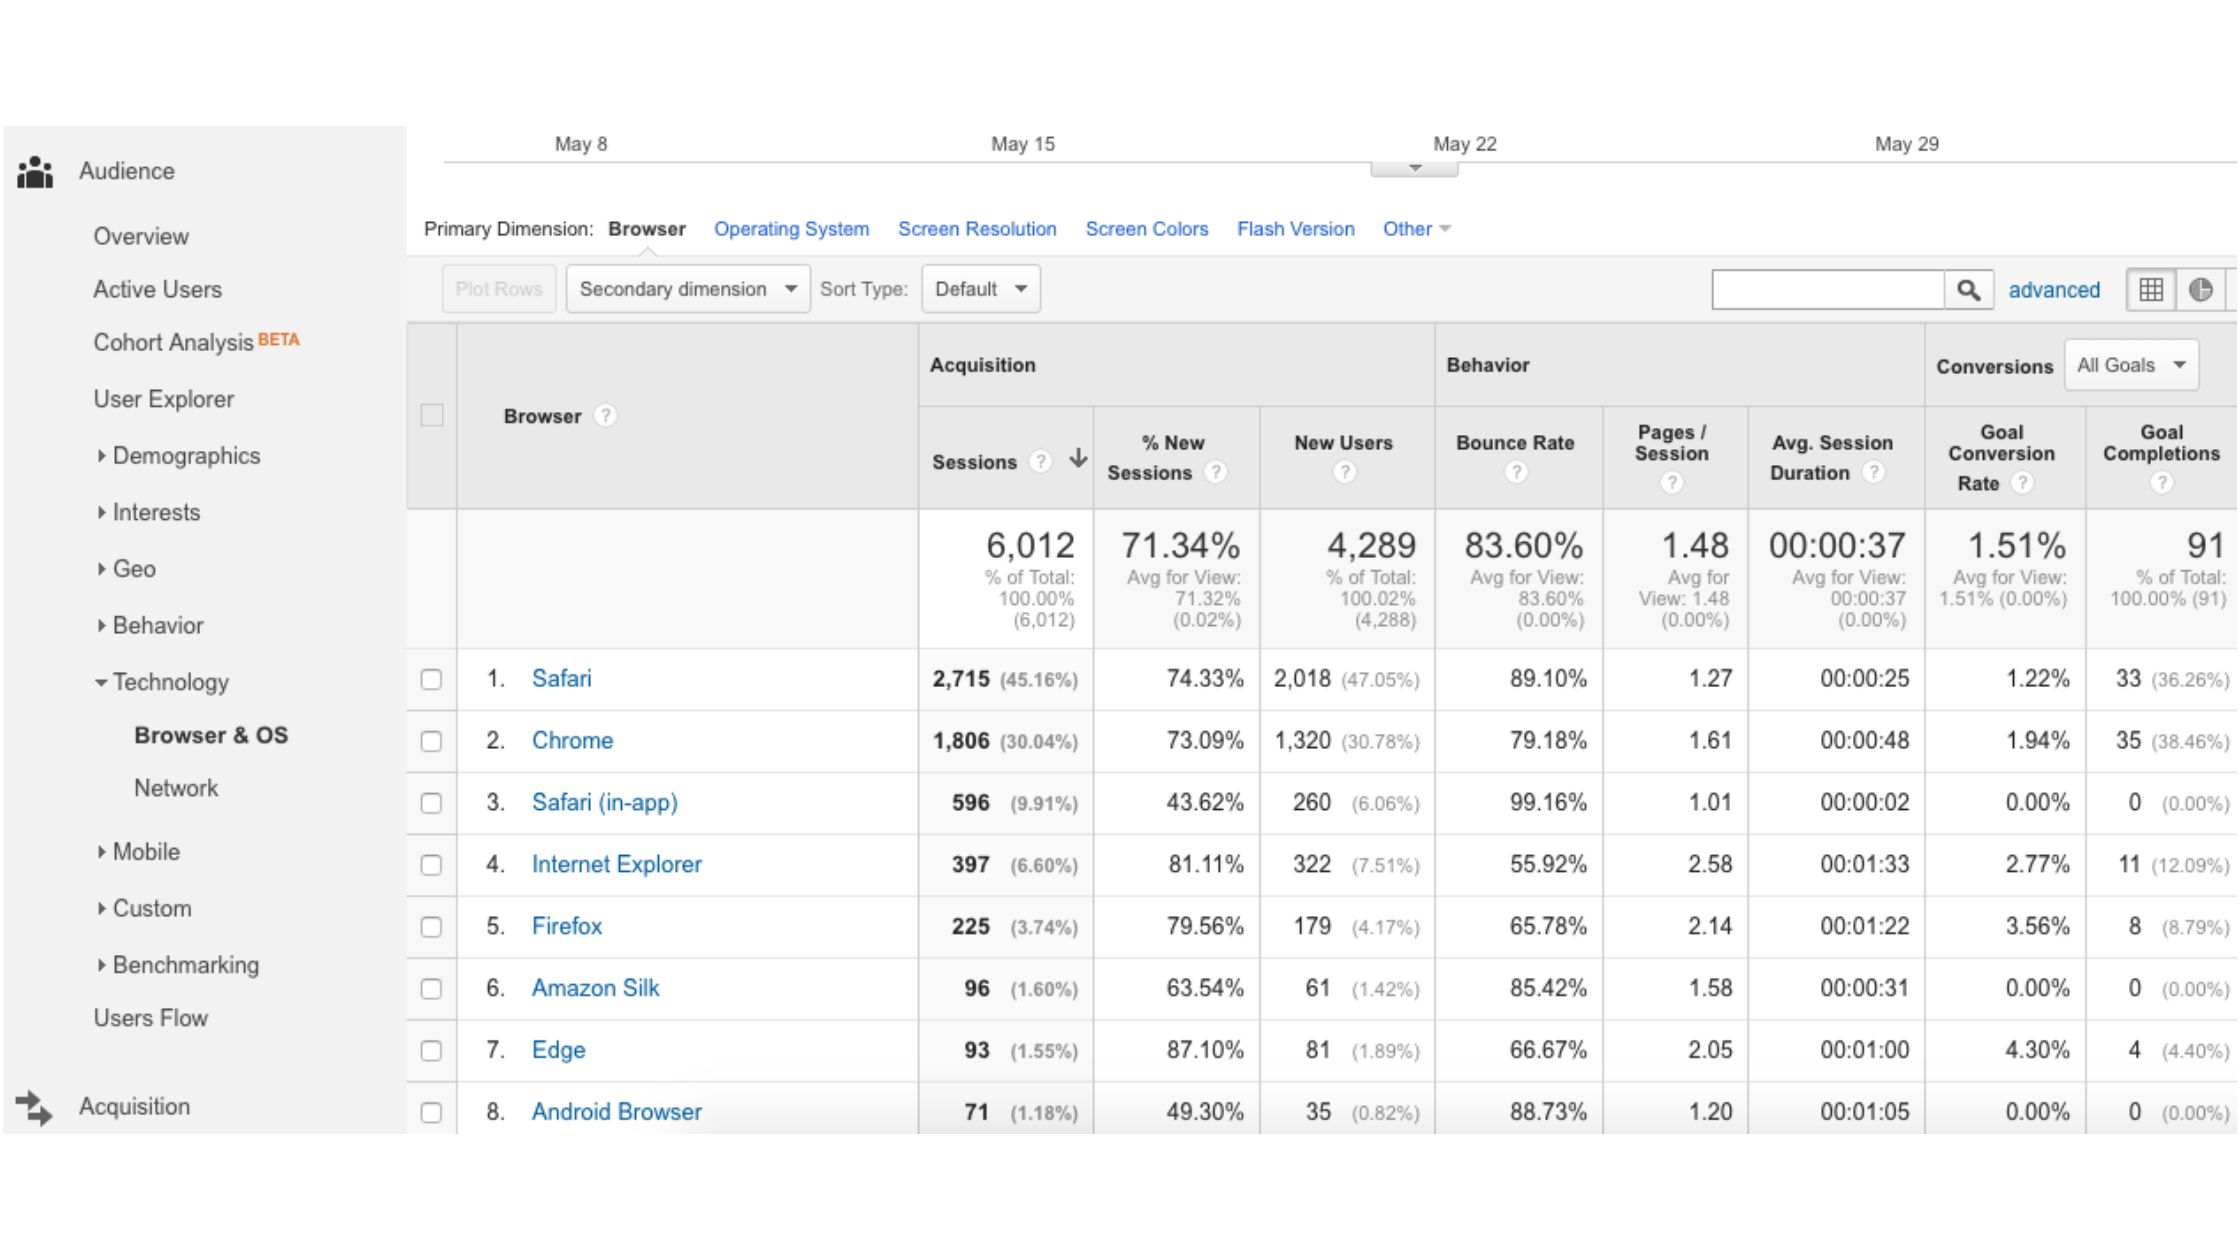Check the Chrome row checkbox
This screenshot has width=2240, height=1260.
(431, 742)
